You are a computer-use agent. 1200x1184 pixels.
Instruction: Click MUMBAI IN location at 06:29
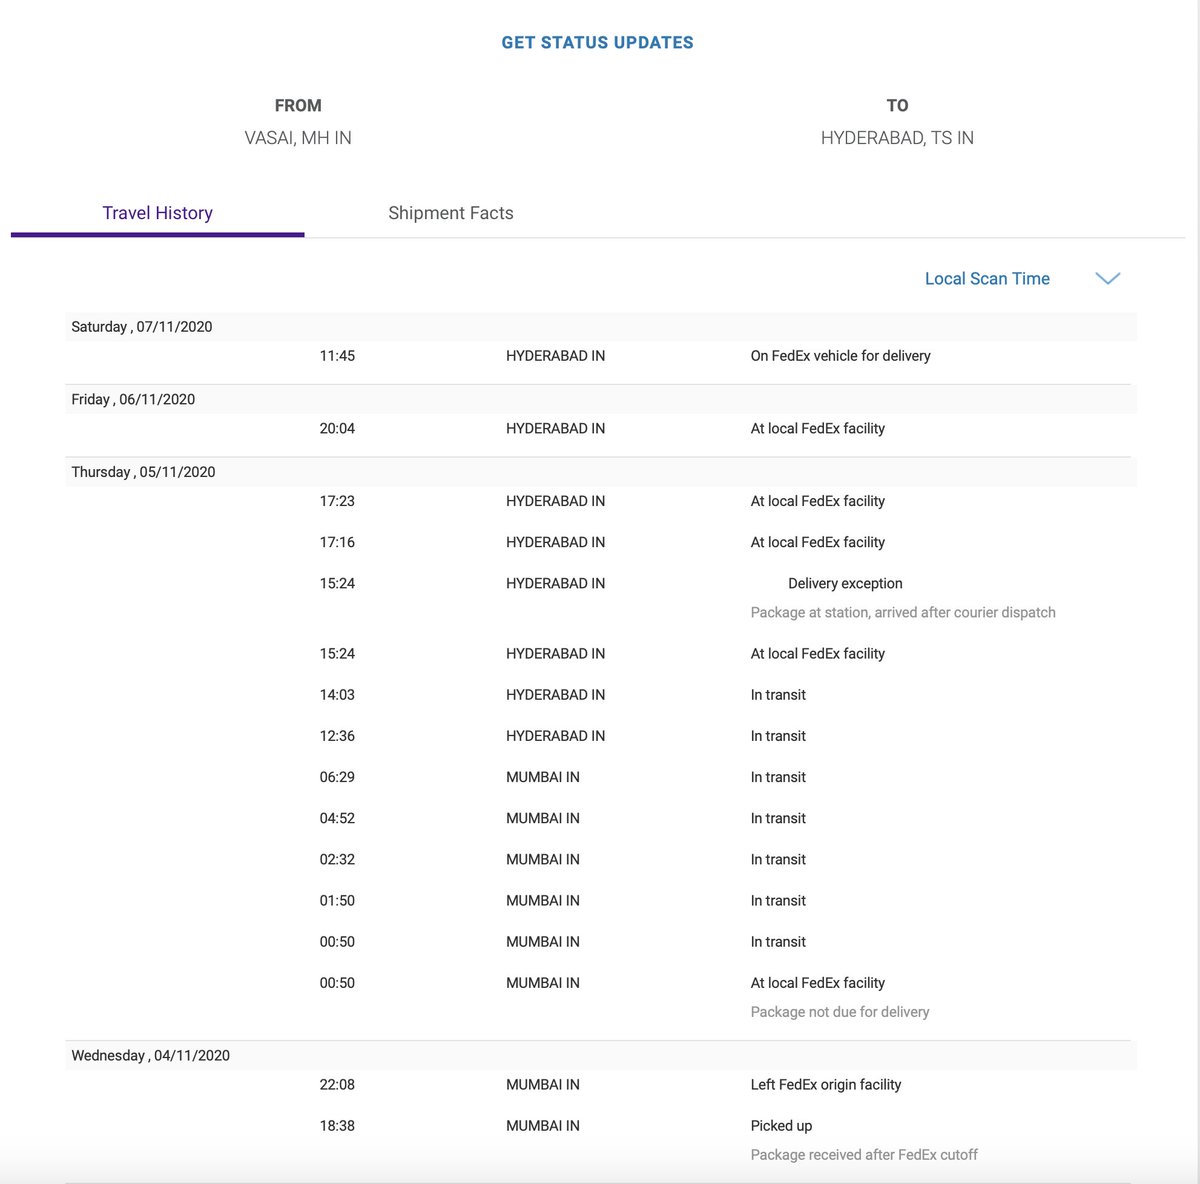click(543, 777)
